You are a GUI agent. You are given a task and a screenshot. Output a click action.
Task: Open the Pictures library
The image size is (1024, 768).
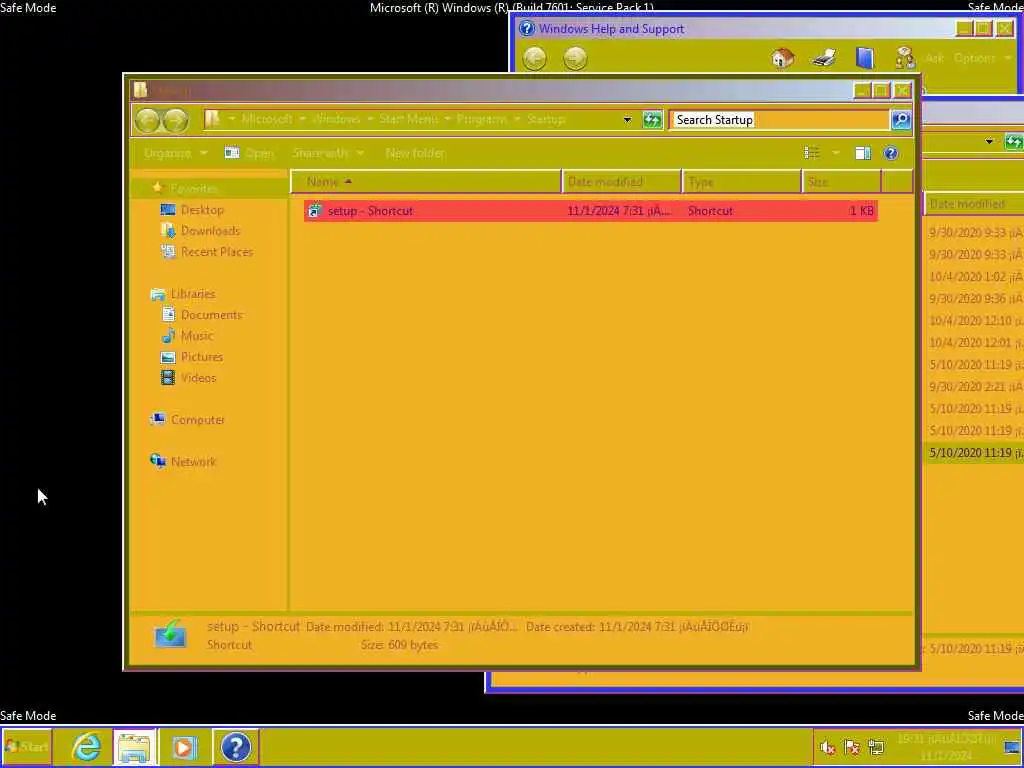point(202,357)
